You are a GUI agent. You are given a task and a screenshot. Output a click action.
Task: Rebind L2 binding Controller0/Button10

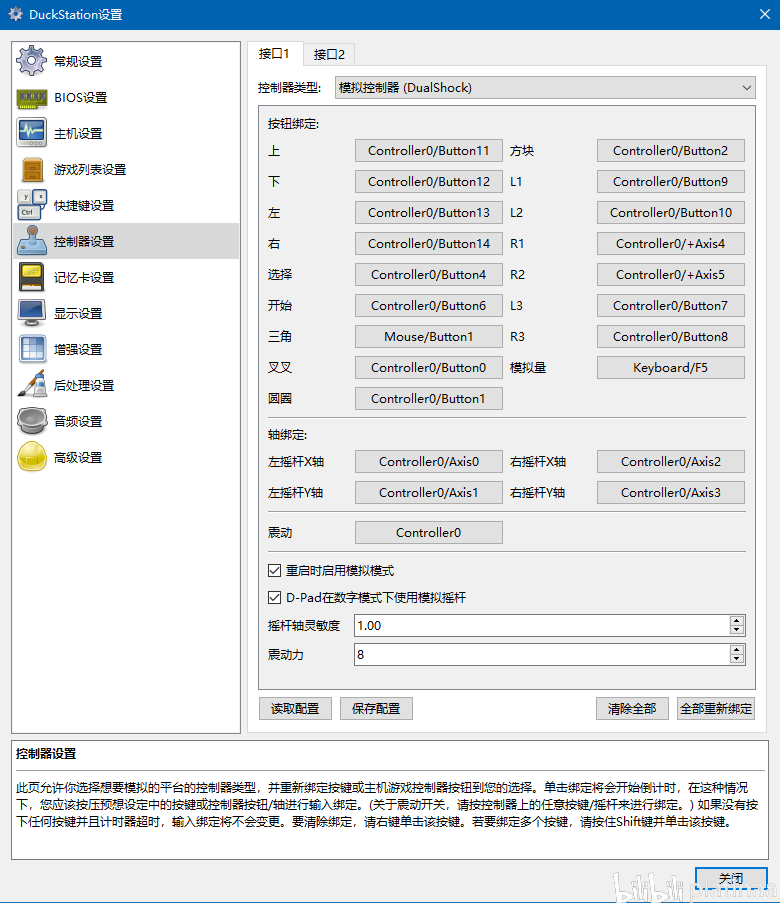pyautogui.click(x=671, y=213)
